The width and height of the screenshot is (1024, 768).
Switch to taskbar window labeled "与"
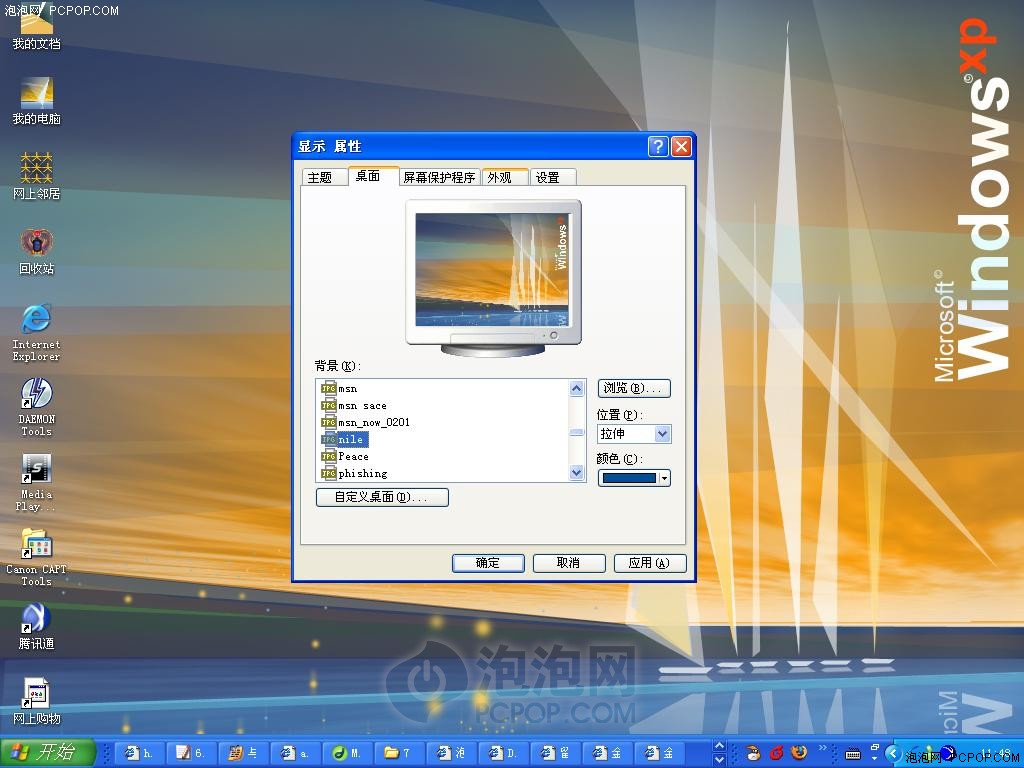243,754
